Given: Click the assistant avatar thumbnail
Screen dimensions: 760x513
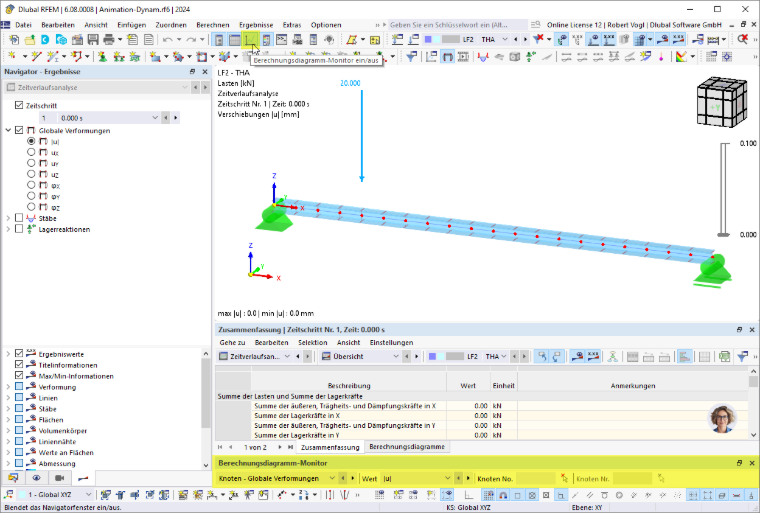Looking at the screenshot, I should [722, 418].
